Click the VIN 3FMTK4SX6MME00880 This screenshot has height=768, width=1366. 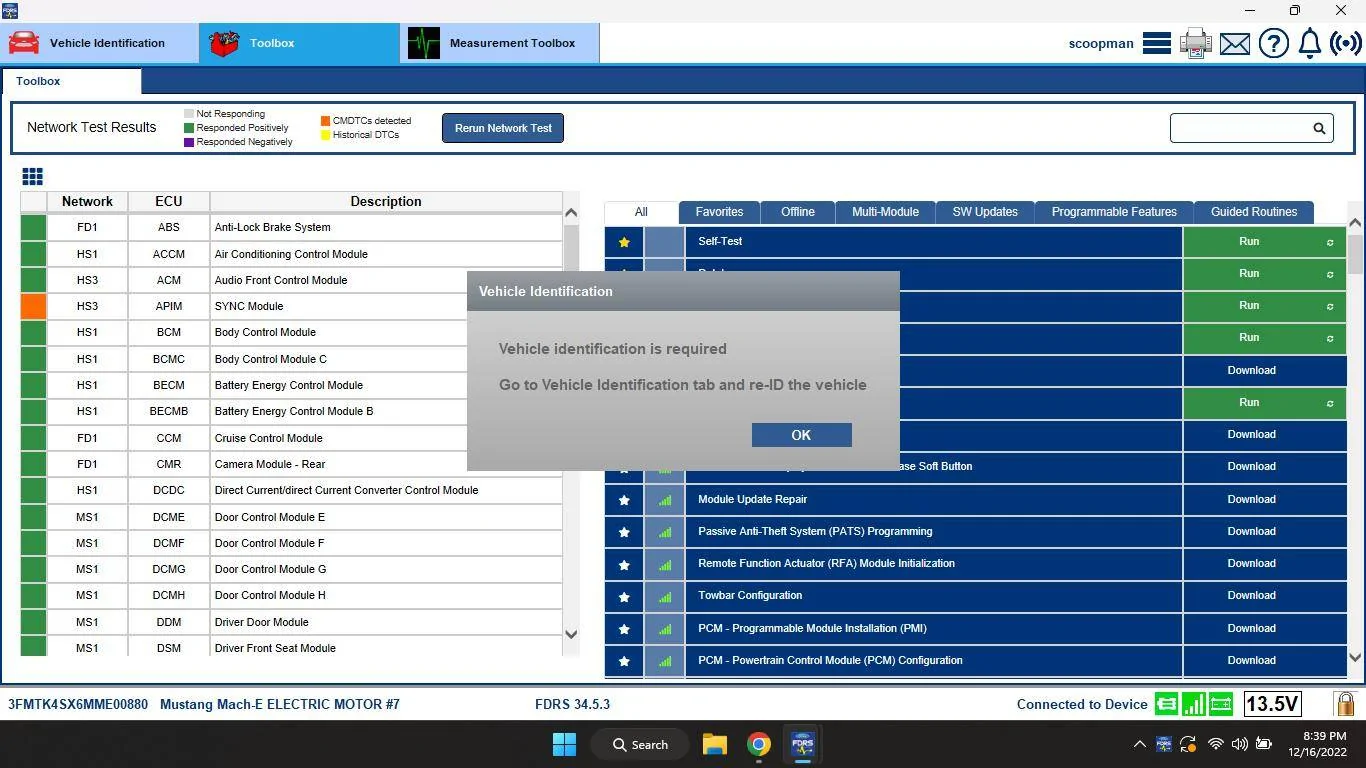78,704
